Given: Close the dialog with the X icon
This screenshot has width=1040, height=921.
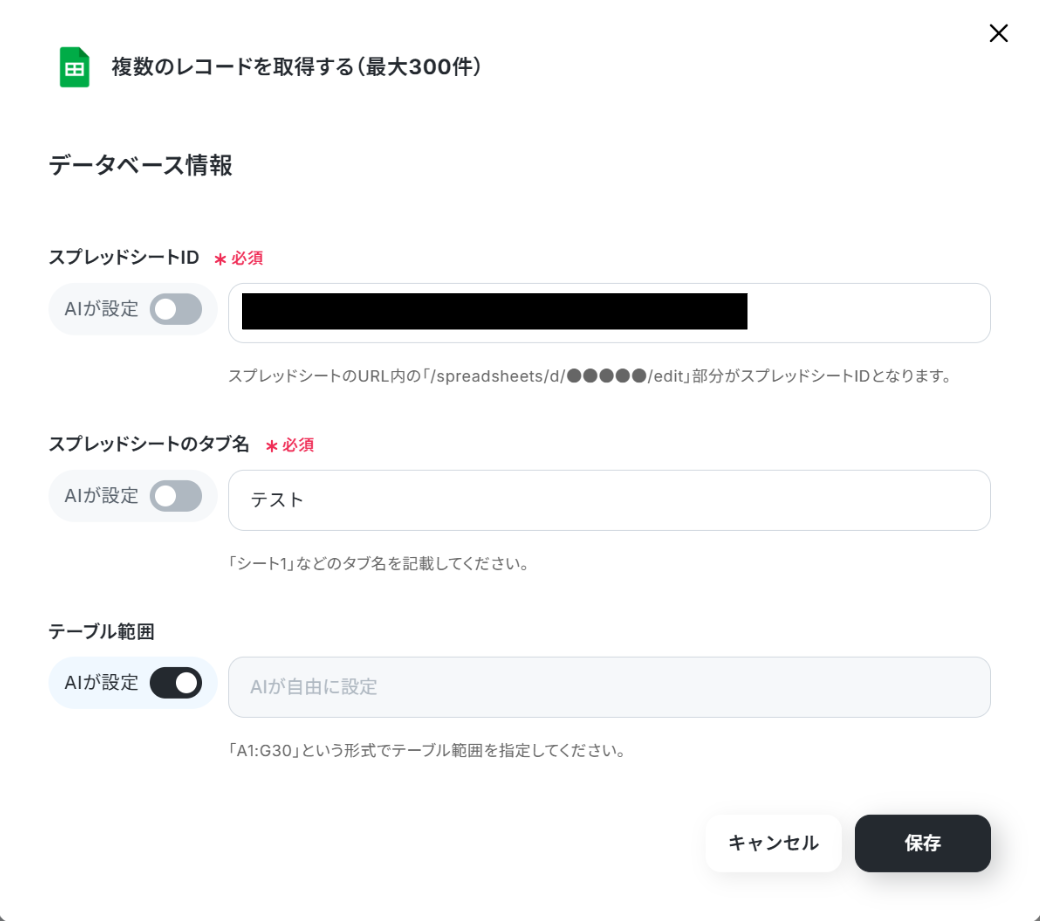Looking at the screenshot, I should click(x=998, y=33).
